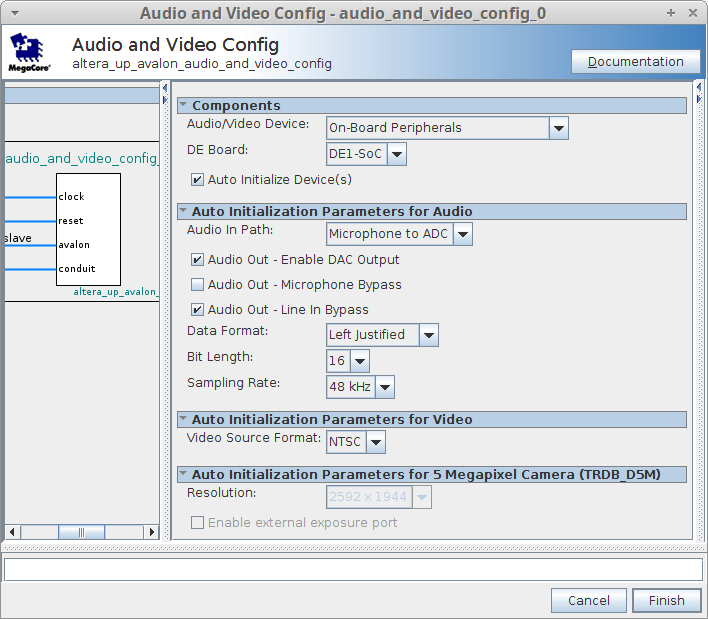Toggle Auto Initialize Device(s) checkbox
Image resolution: width=708 pixels, height=619 pixels.
tap(198, 180)
